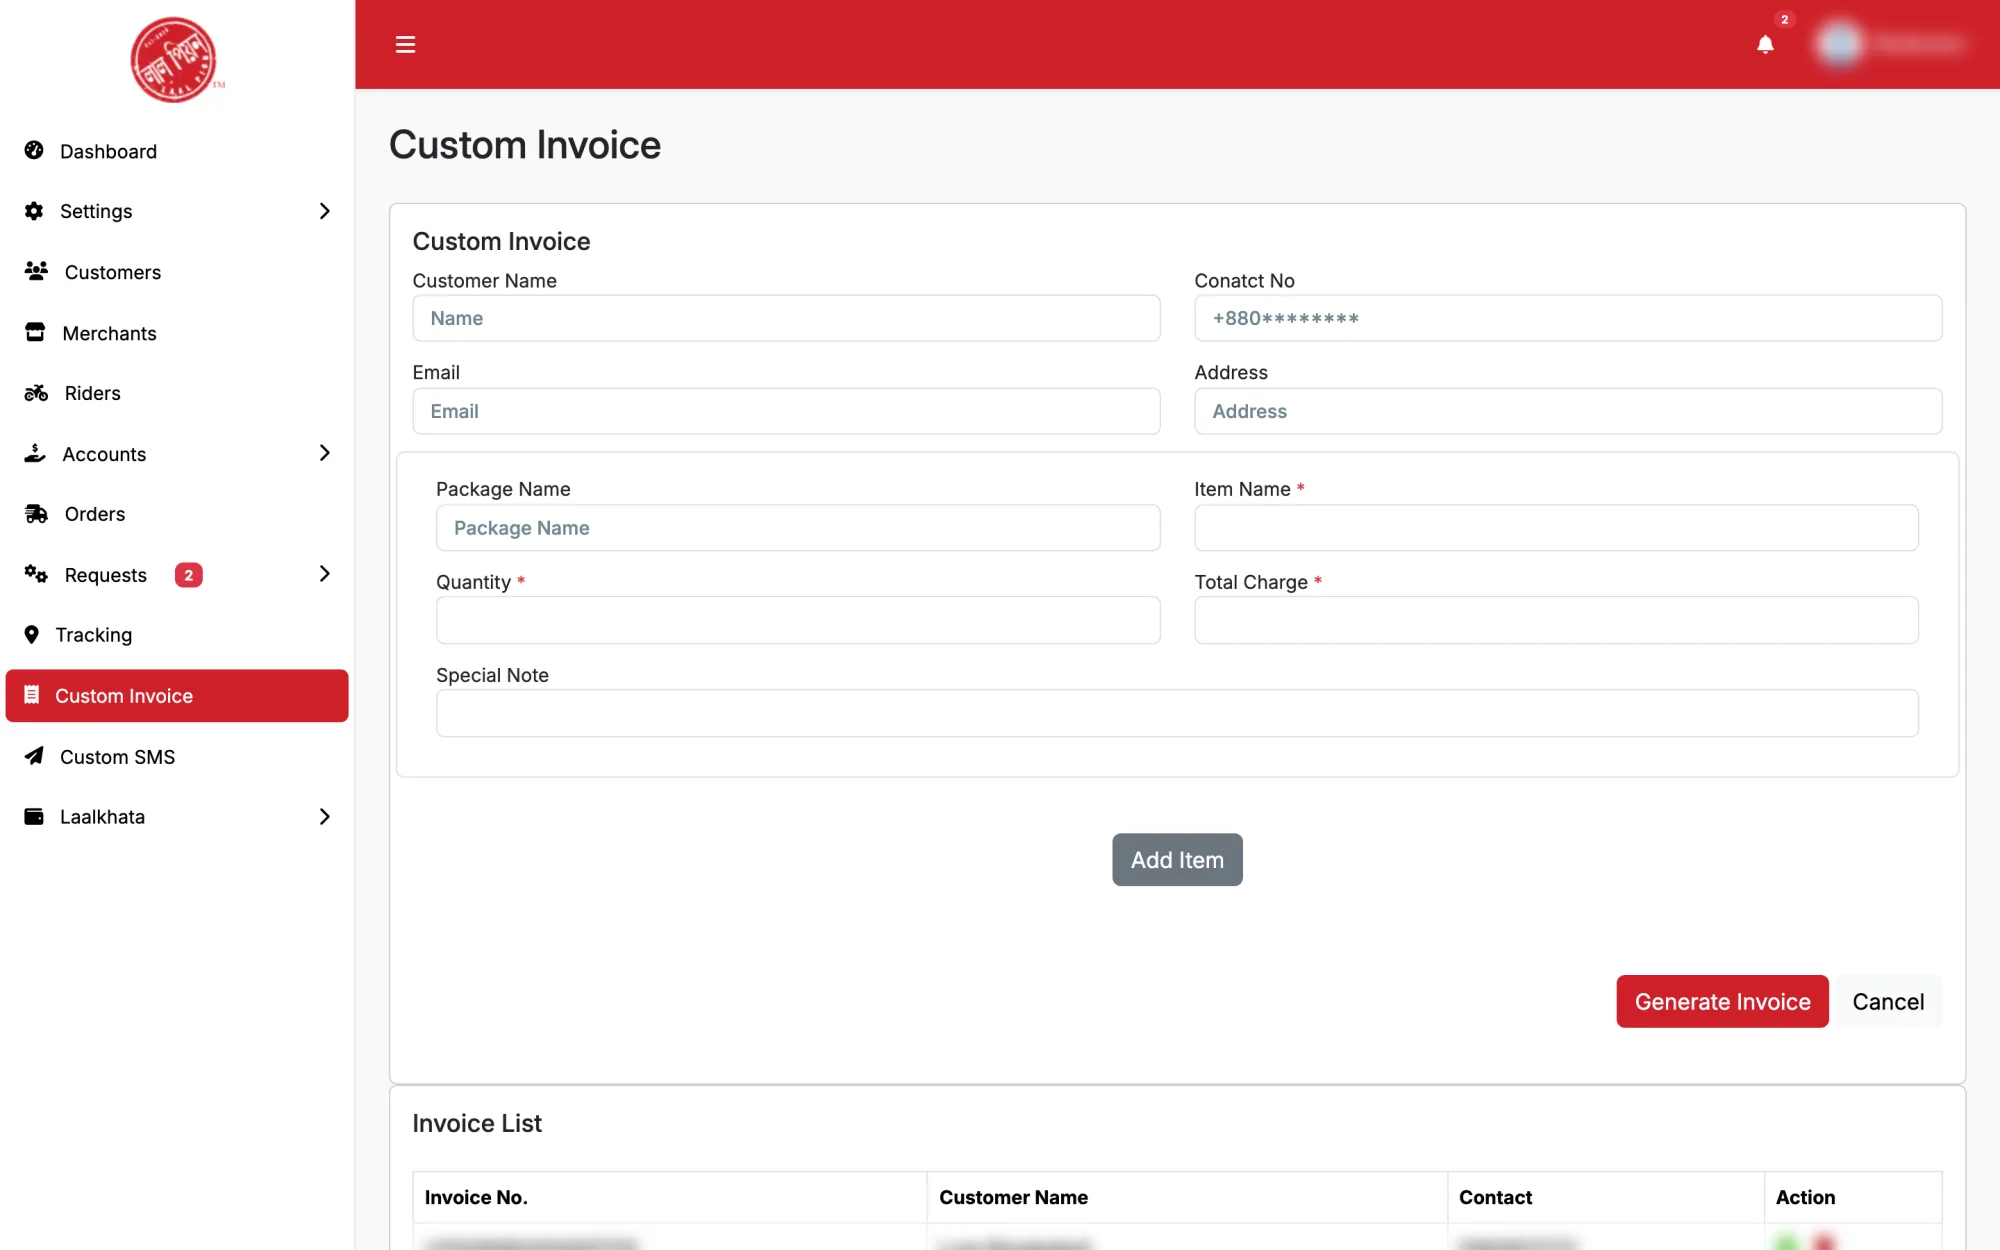Expand the Settings submenu chevron
Viewport: 2000px width, 1250px height.
[324, 211]
